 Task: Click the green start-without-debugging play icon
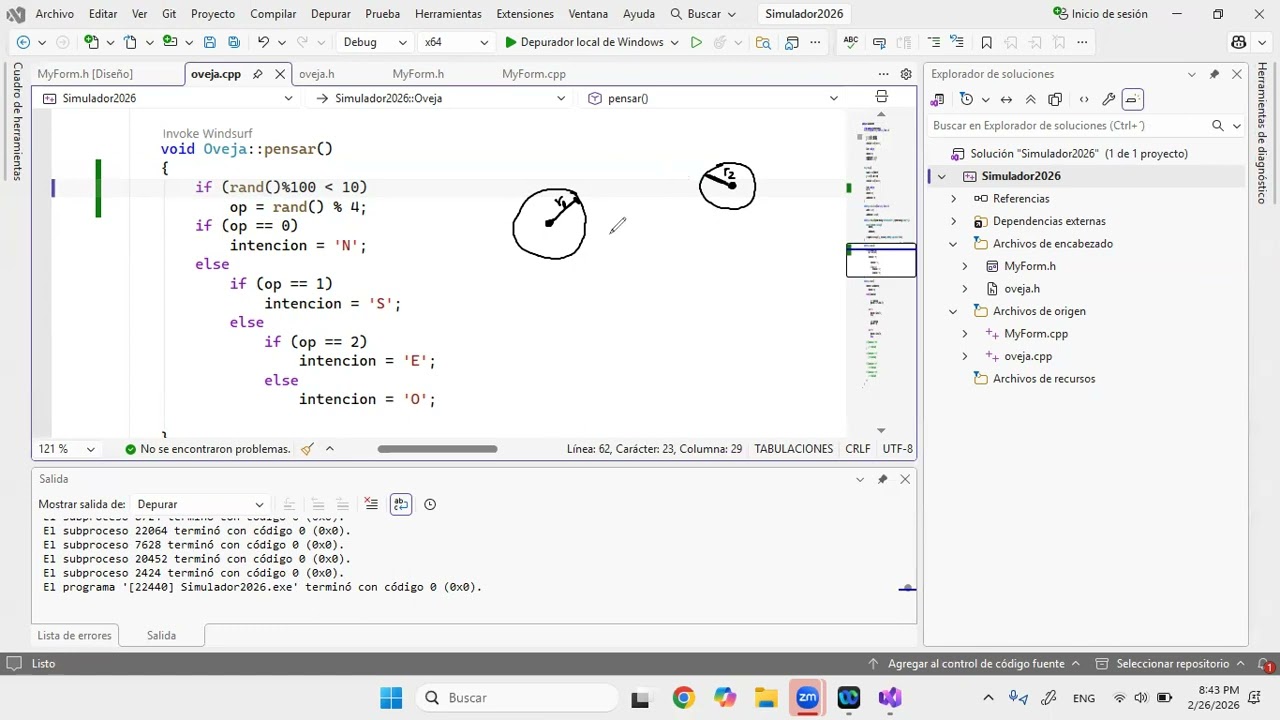(x=696, y=42)
